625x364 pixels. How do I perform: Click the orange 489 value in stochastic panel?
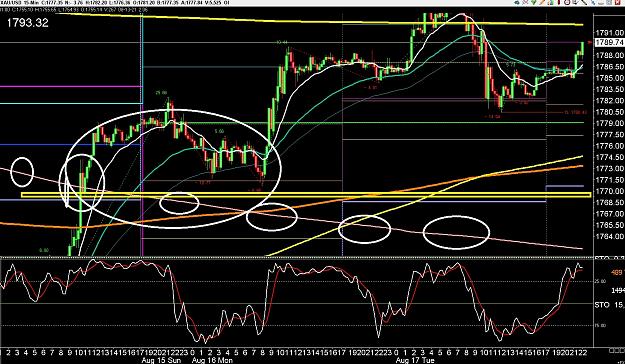point(617,273)
